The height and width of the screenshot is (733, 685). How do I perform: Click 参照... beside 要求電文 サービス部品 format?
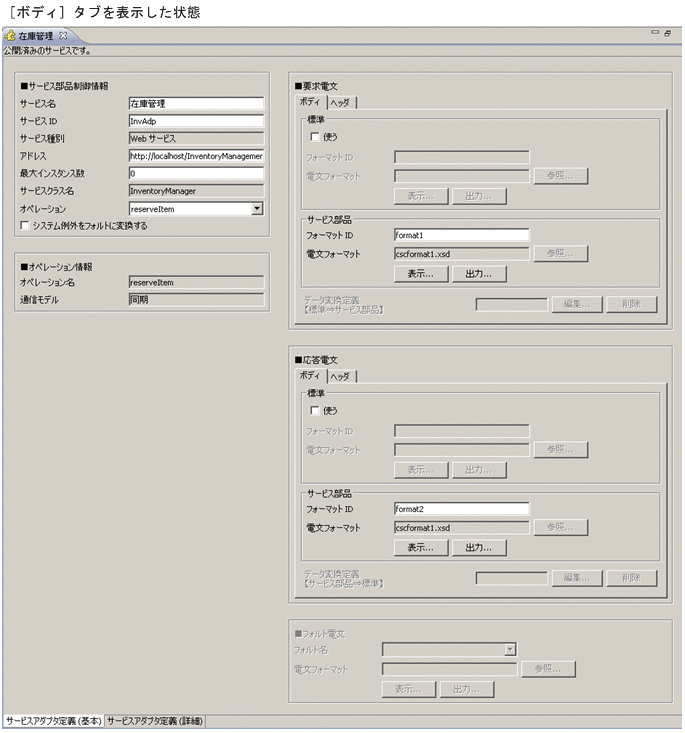(x=561, y=253)
